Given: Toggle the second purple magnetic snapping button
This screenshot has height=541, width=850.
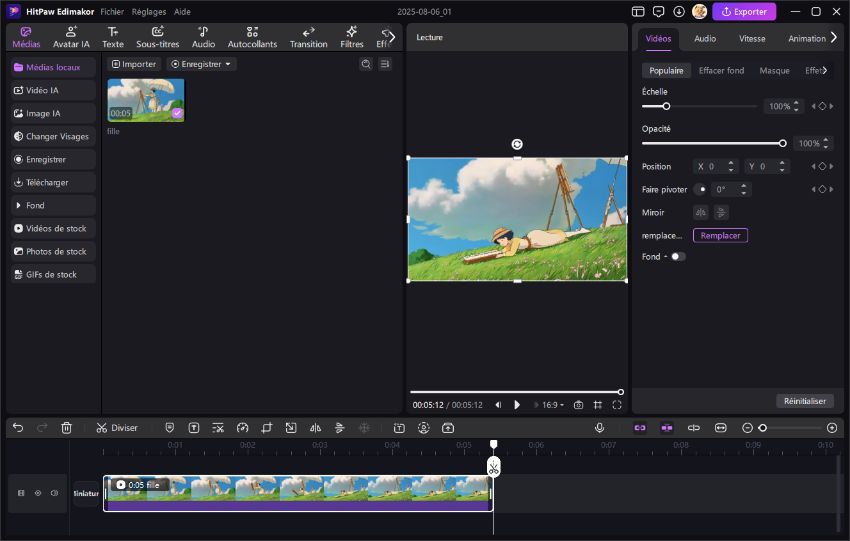Looking at the screenshot, I should pos(667,428).
